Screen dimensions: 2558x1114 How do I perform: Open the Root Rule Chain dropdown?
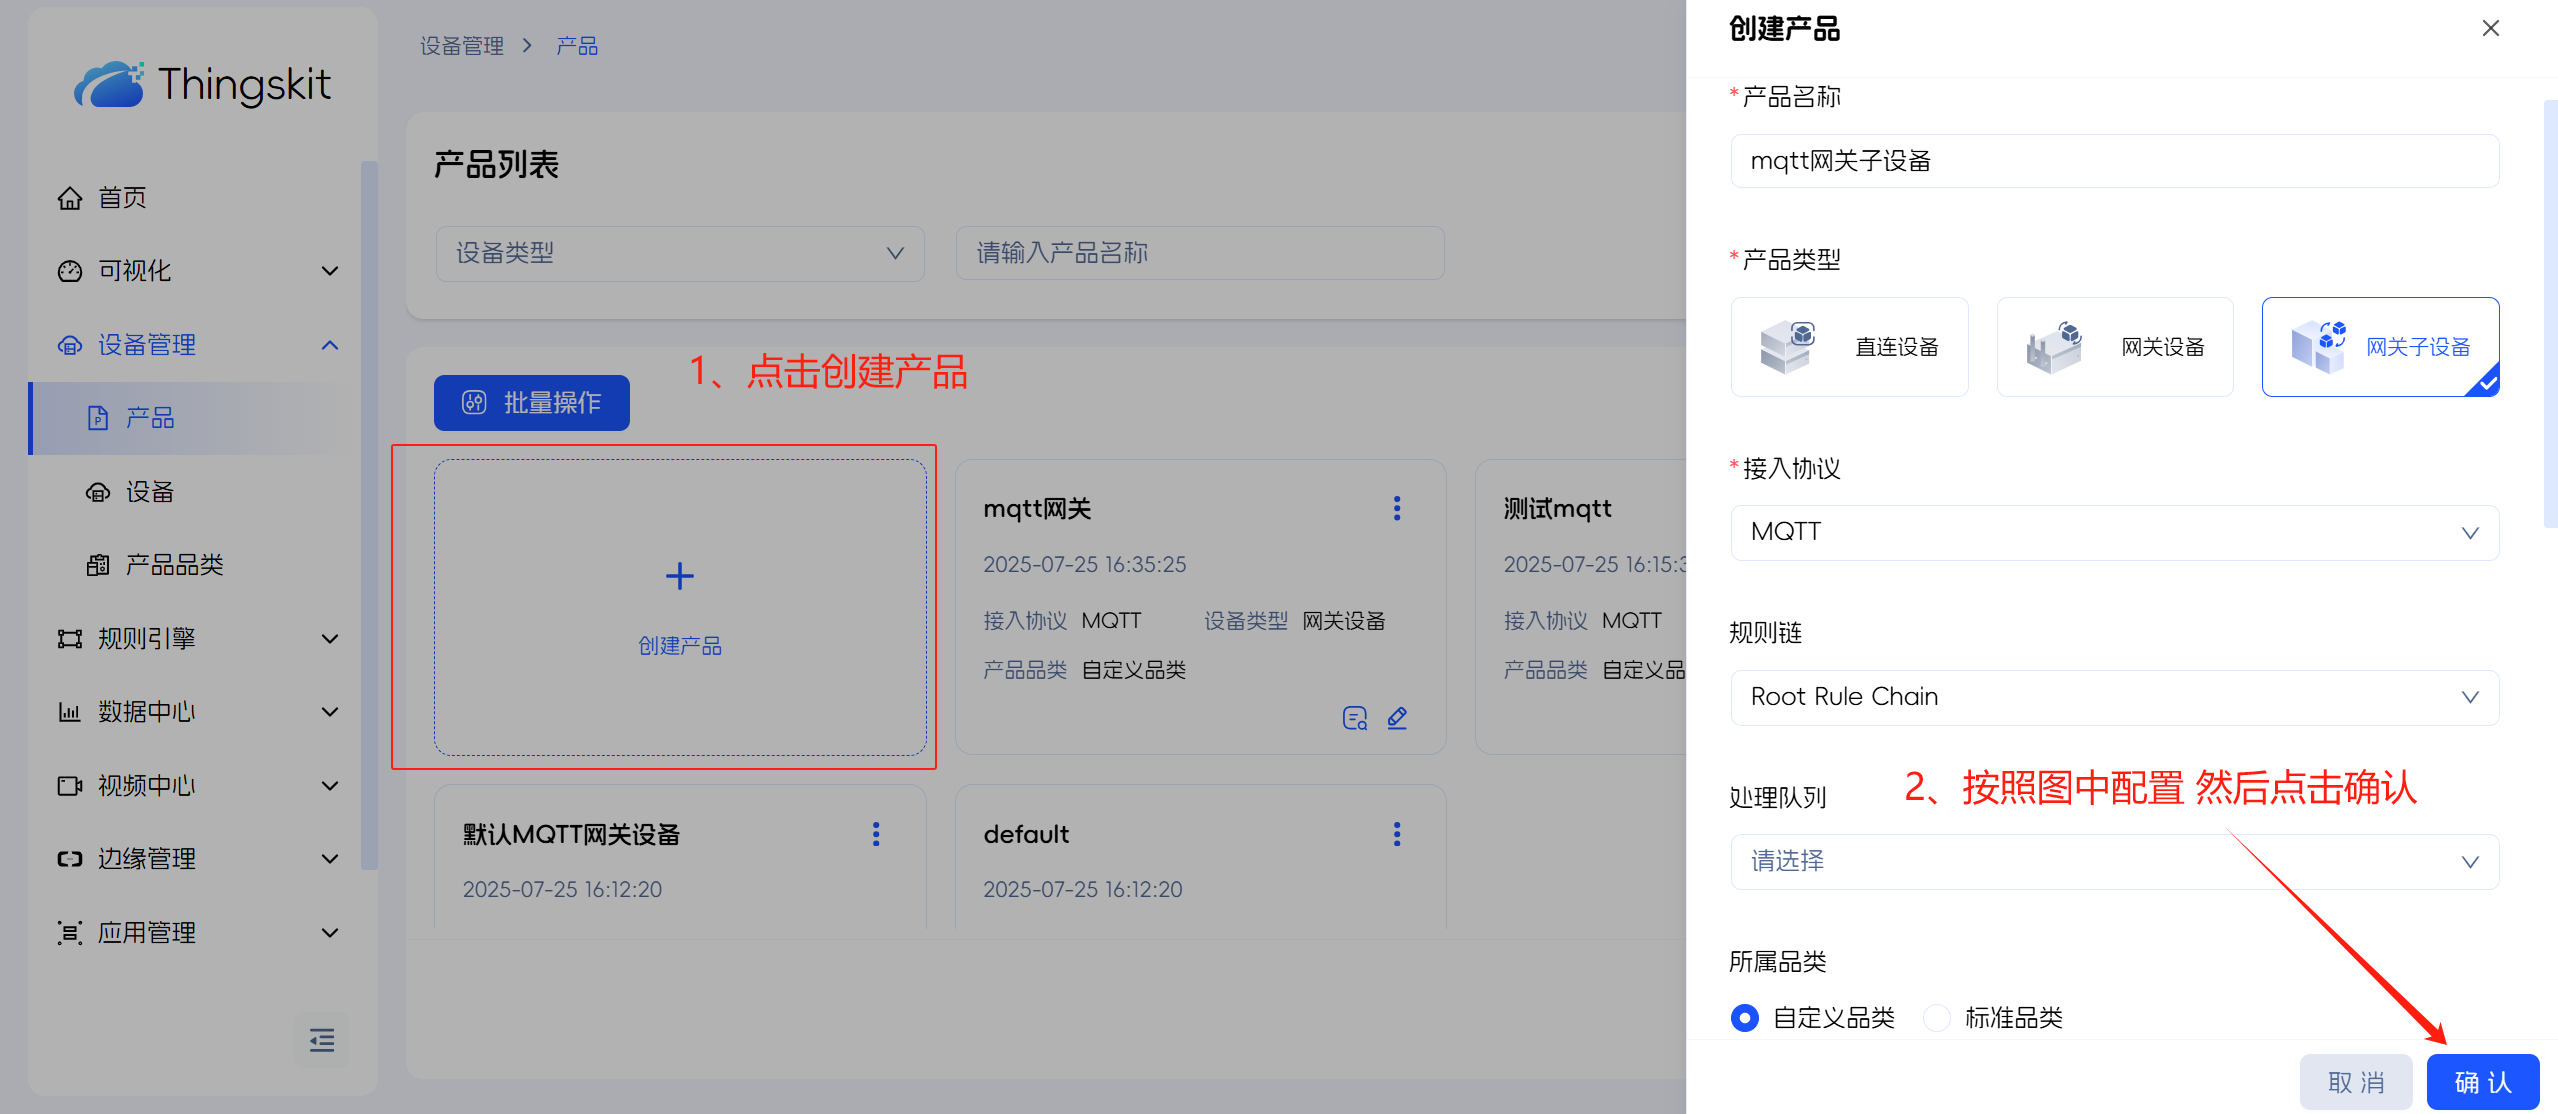(x=2114, y=697)
